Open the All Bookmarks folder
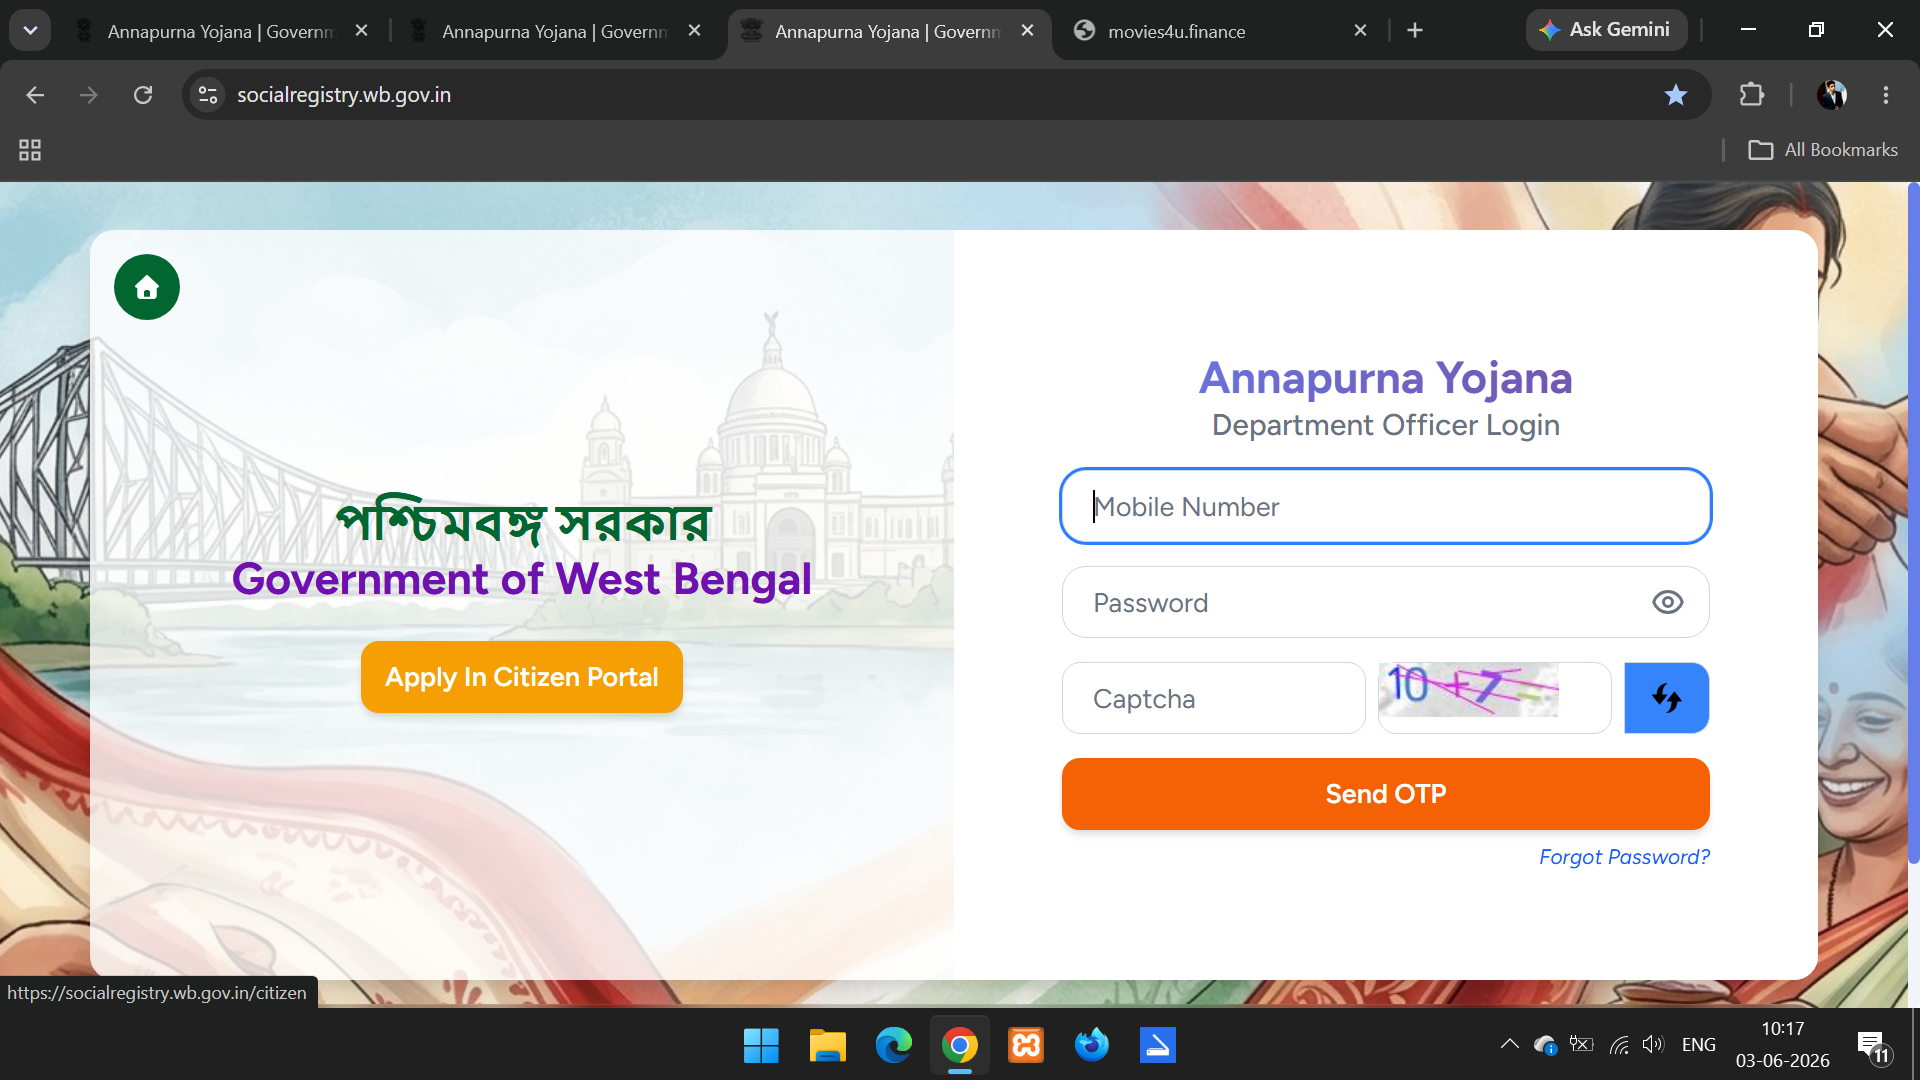Screen dimensions: 1920x1080 tap(1822, 150)
